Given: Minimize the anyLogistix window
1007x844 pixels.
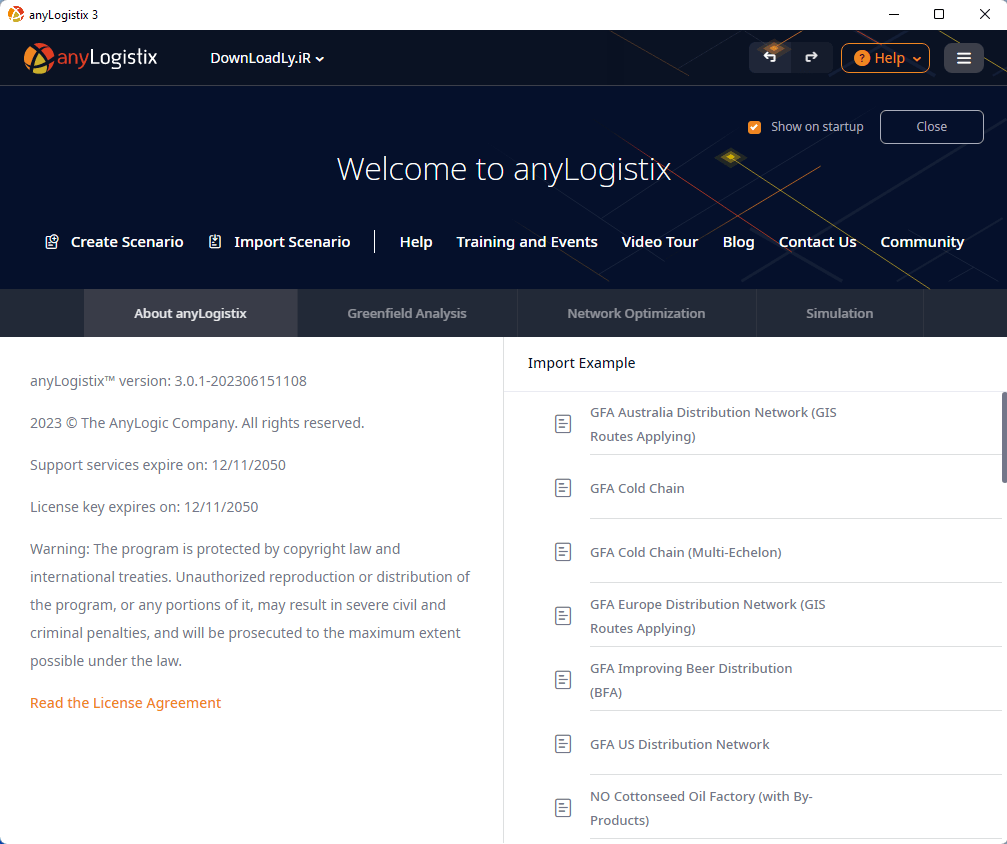Looking at the screenshot, I should 893,14.
